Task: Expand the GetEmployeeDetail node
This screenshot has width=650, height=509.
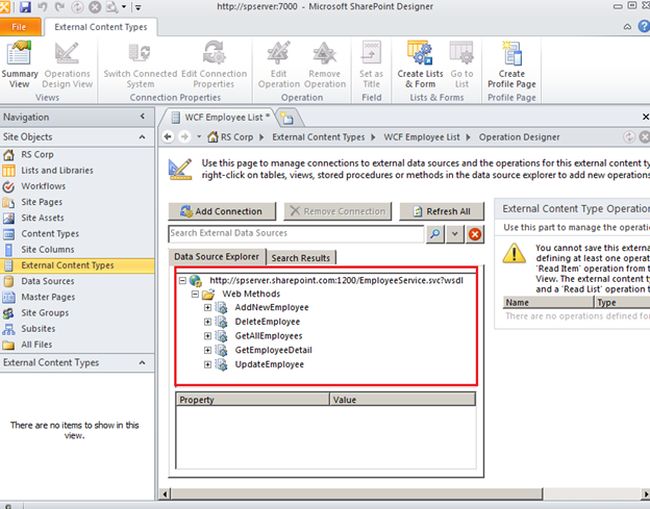Action: point(208,350)
